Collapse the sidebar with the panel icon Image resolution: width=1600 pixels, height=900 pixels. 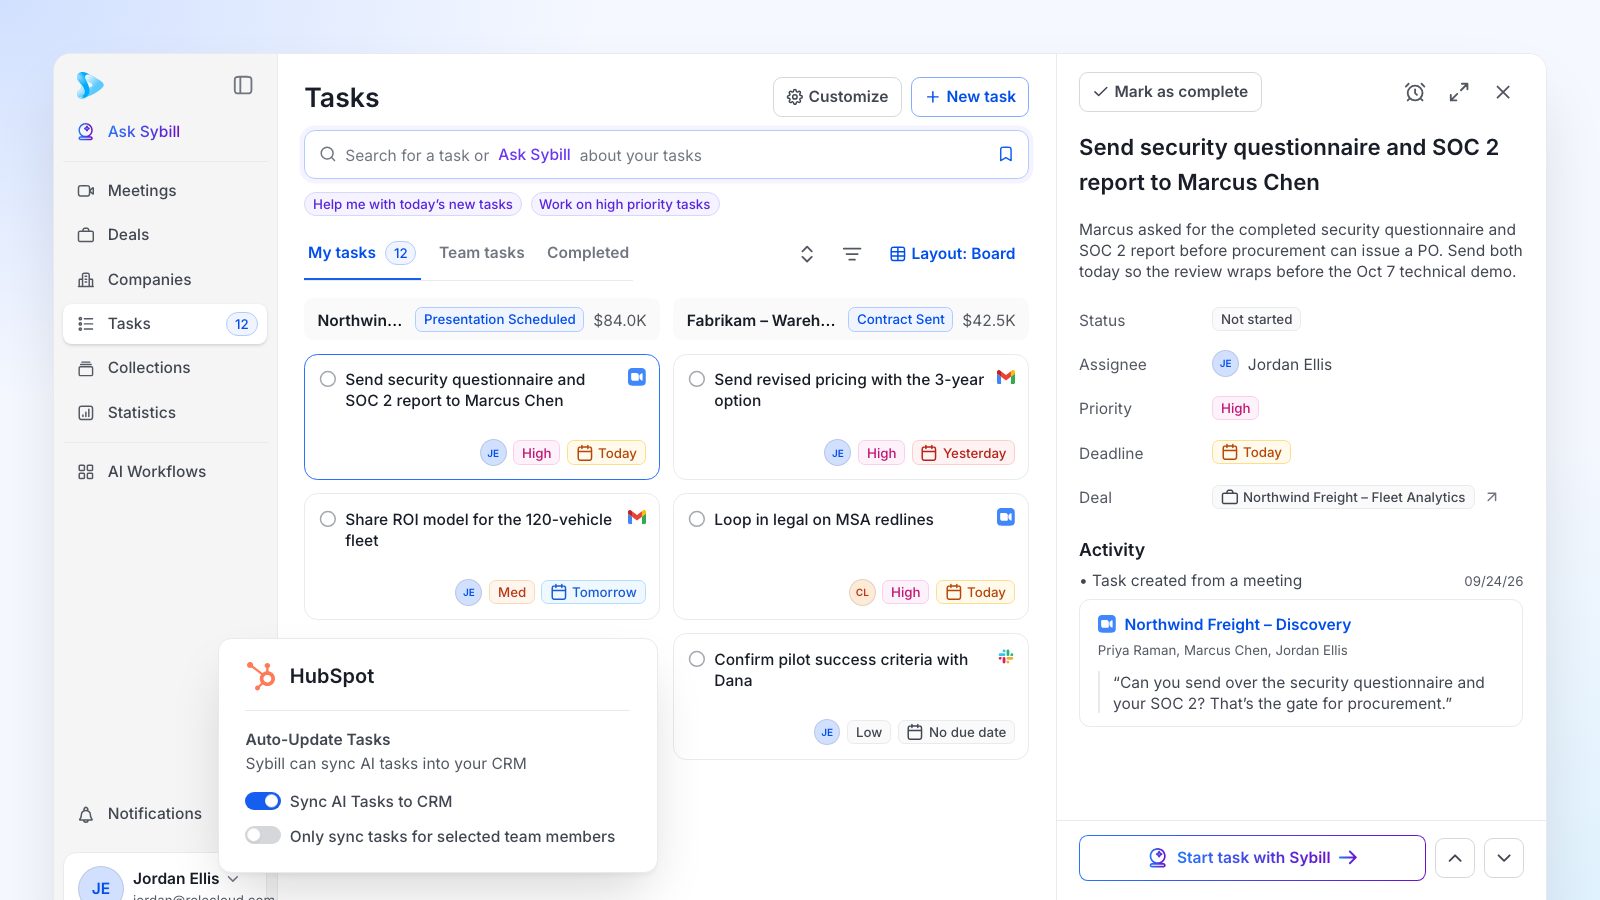(243, 85)
